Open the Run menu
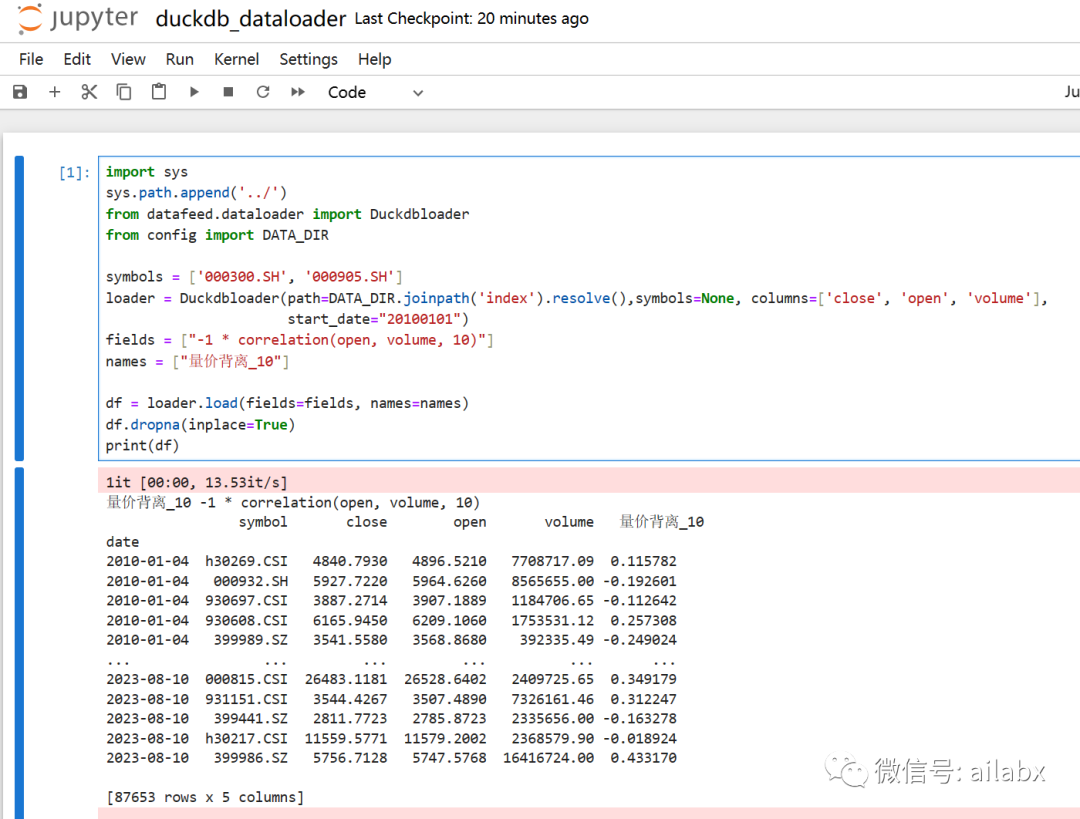The image size is (1080, 819). [x=180, y=59]
